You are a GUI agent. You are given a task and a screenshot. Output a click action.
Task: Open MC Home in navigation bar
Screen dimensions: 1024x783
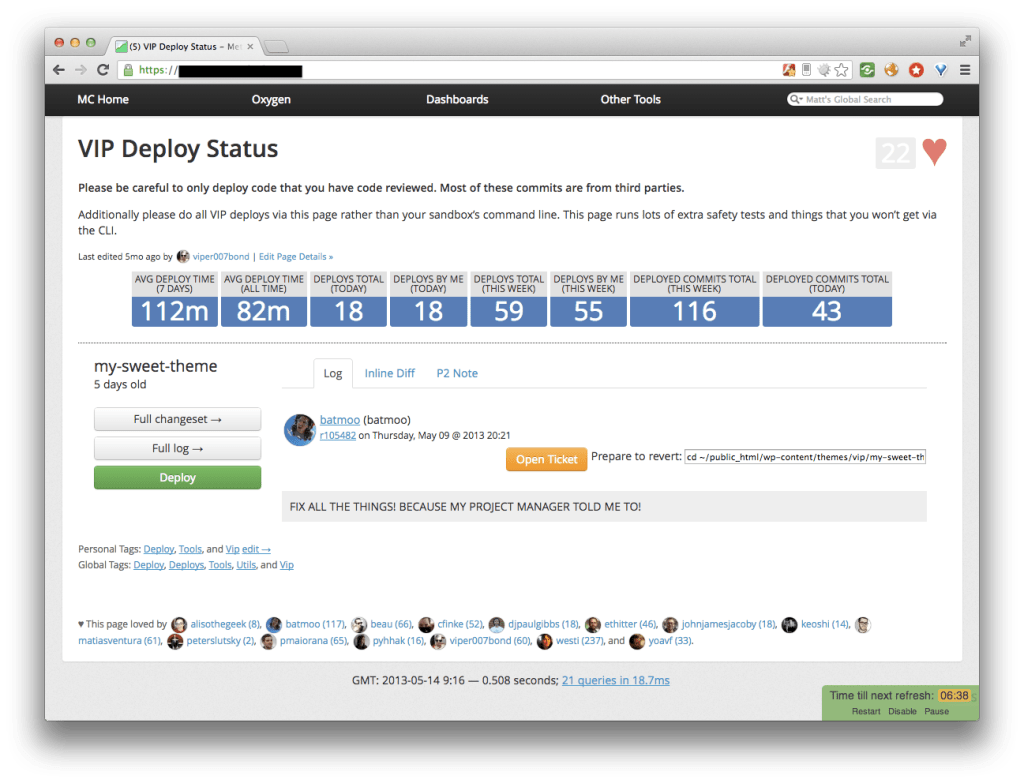pyautogui.click(x=103, y=99)
